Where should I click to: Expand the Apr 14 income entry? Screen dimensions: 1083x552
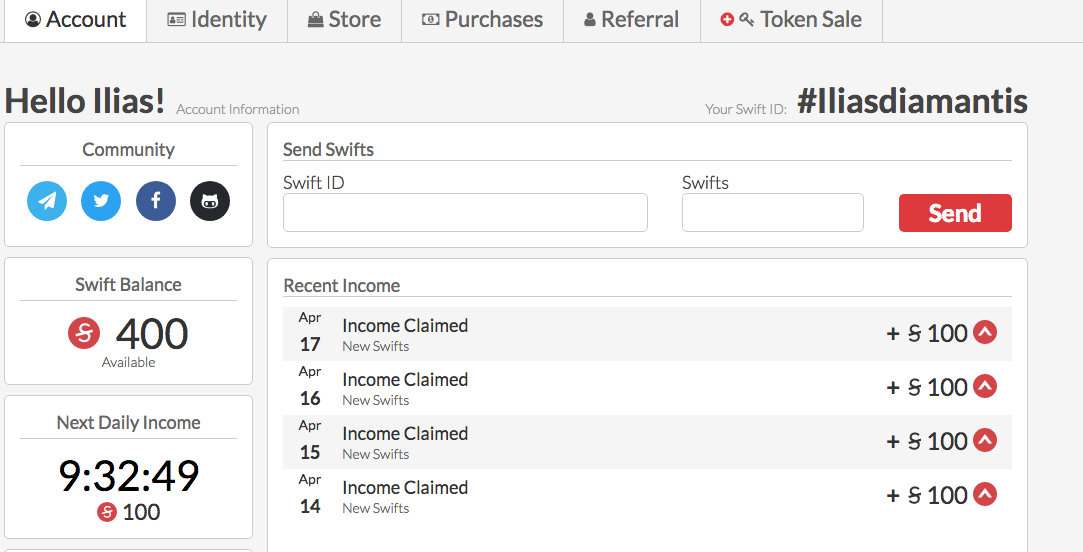click(x=985, y=495)
